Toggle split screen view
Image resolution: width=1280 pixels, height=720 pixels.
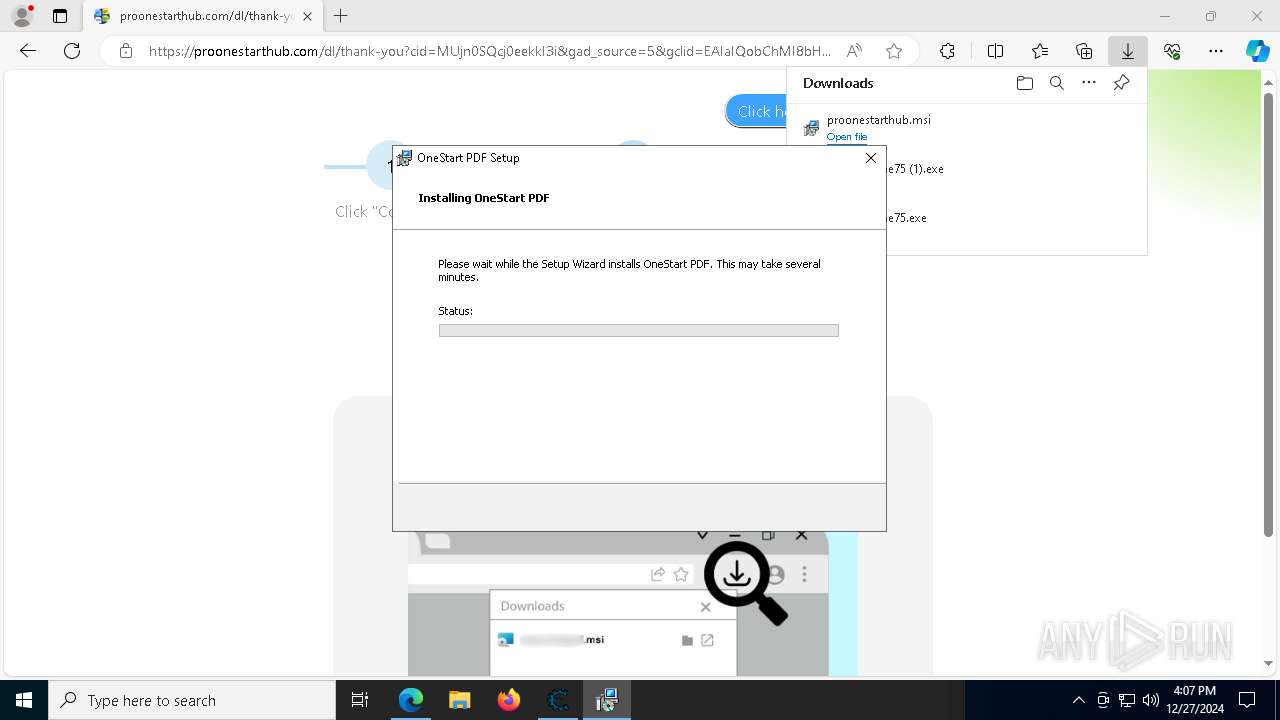pos(995,51)
